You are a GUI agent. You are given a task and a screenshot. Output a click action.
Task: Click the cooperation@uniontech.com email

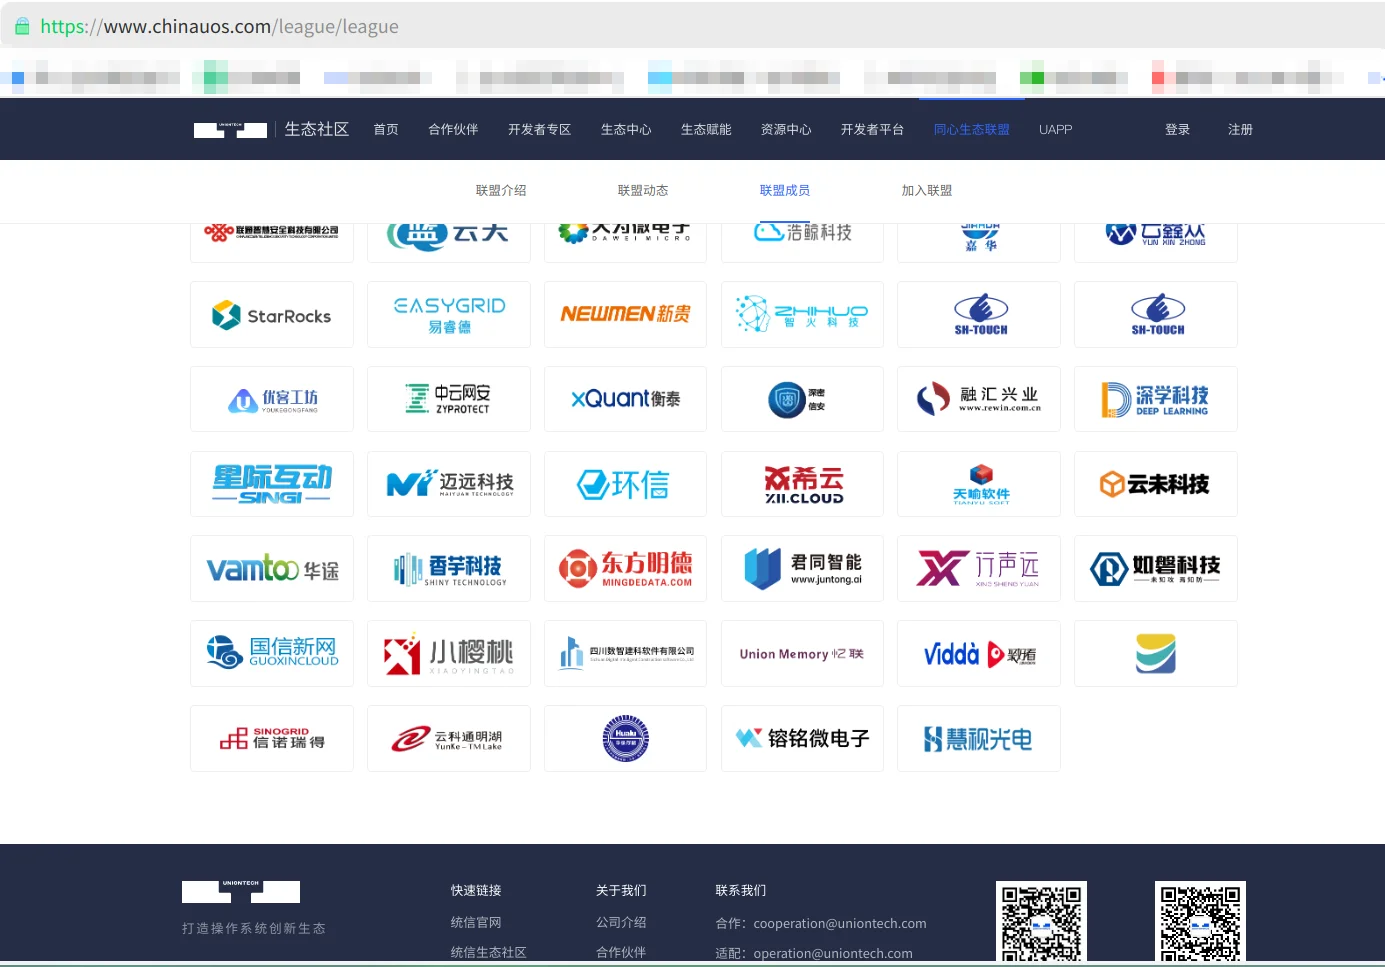840,923
